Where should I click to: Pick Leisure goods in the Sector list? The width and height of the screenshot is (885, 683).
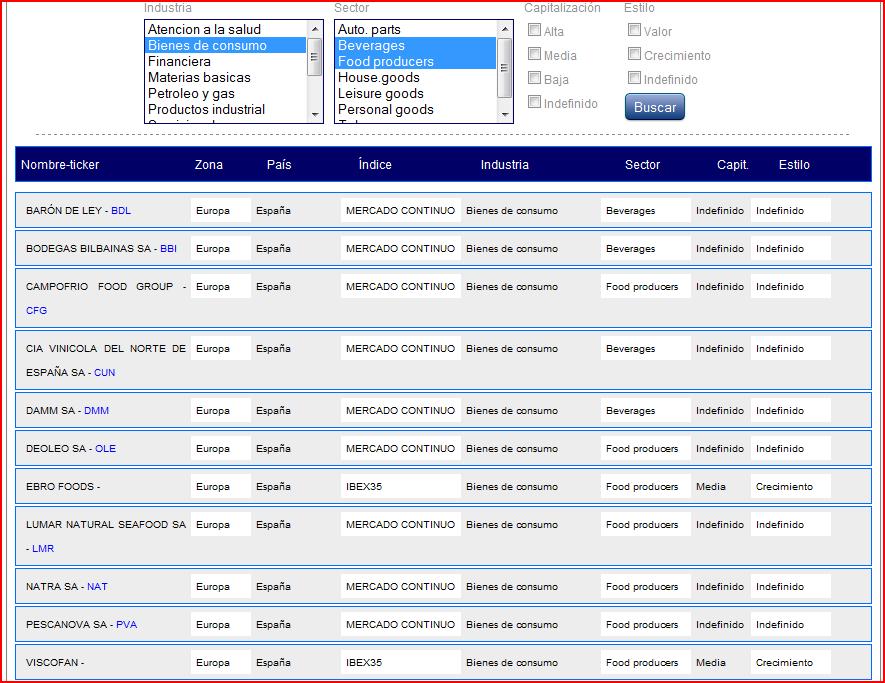[379, 94]
